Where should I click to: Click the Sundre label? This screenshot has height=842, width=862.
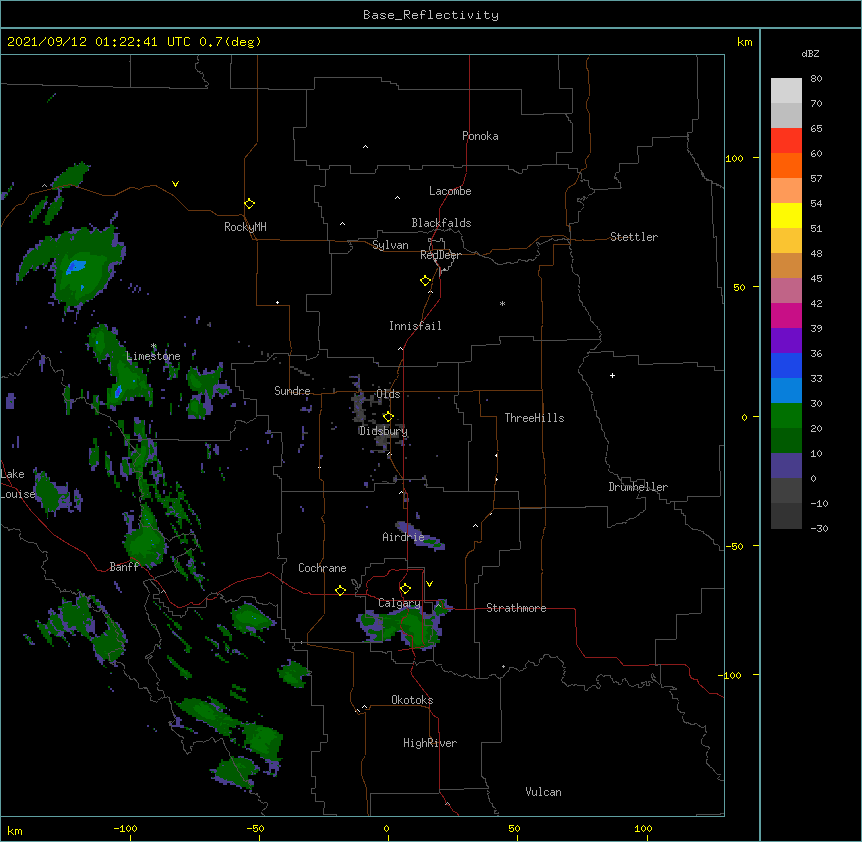(x=292, y=391)
